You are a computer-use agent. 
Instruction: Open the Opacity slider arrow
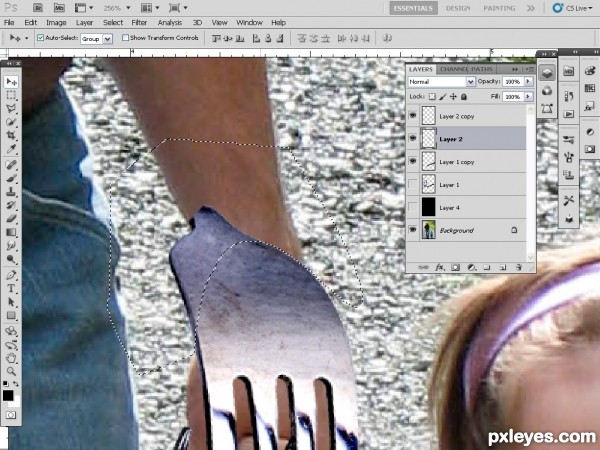pos(528,82)
